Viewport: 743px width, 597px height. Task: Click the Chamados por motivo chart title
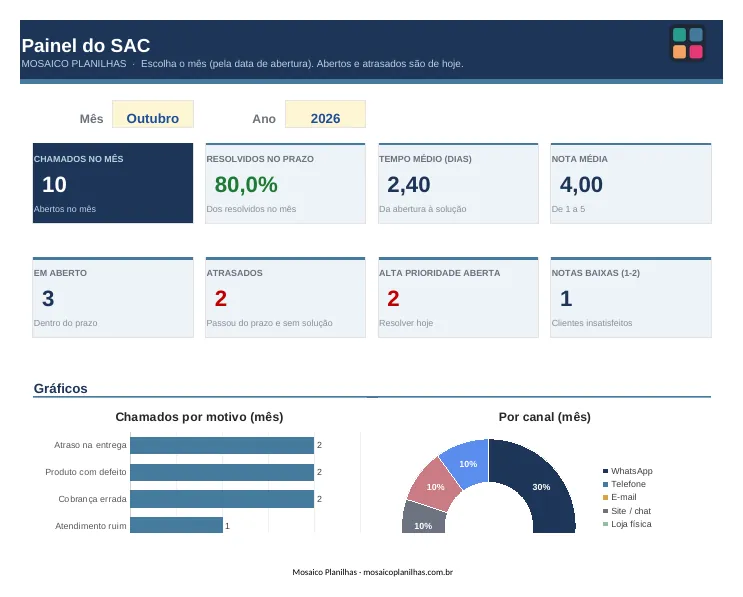tap(199, 417)
